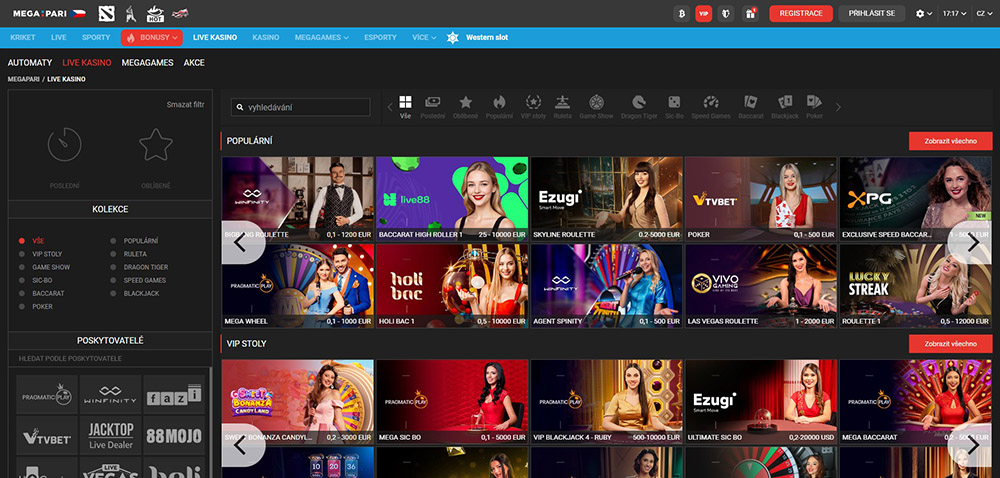Select the Poslední category icon
1000x478 pixels.
point(433,102)
